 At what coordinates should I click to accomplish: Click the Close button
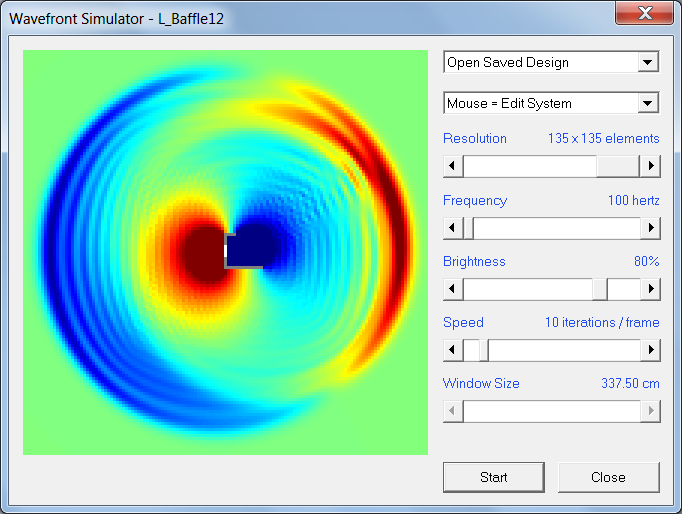608,477
